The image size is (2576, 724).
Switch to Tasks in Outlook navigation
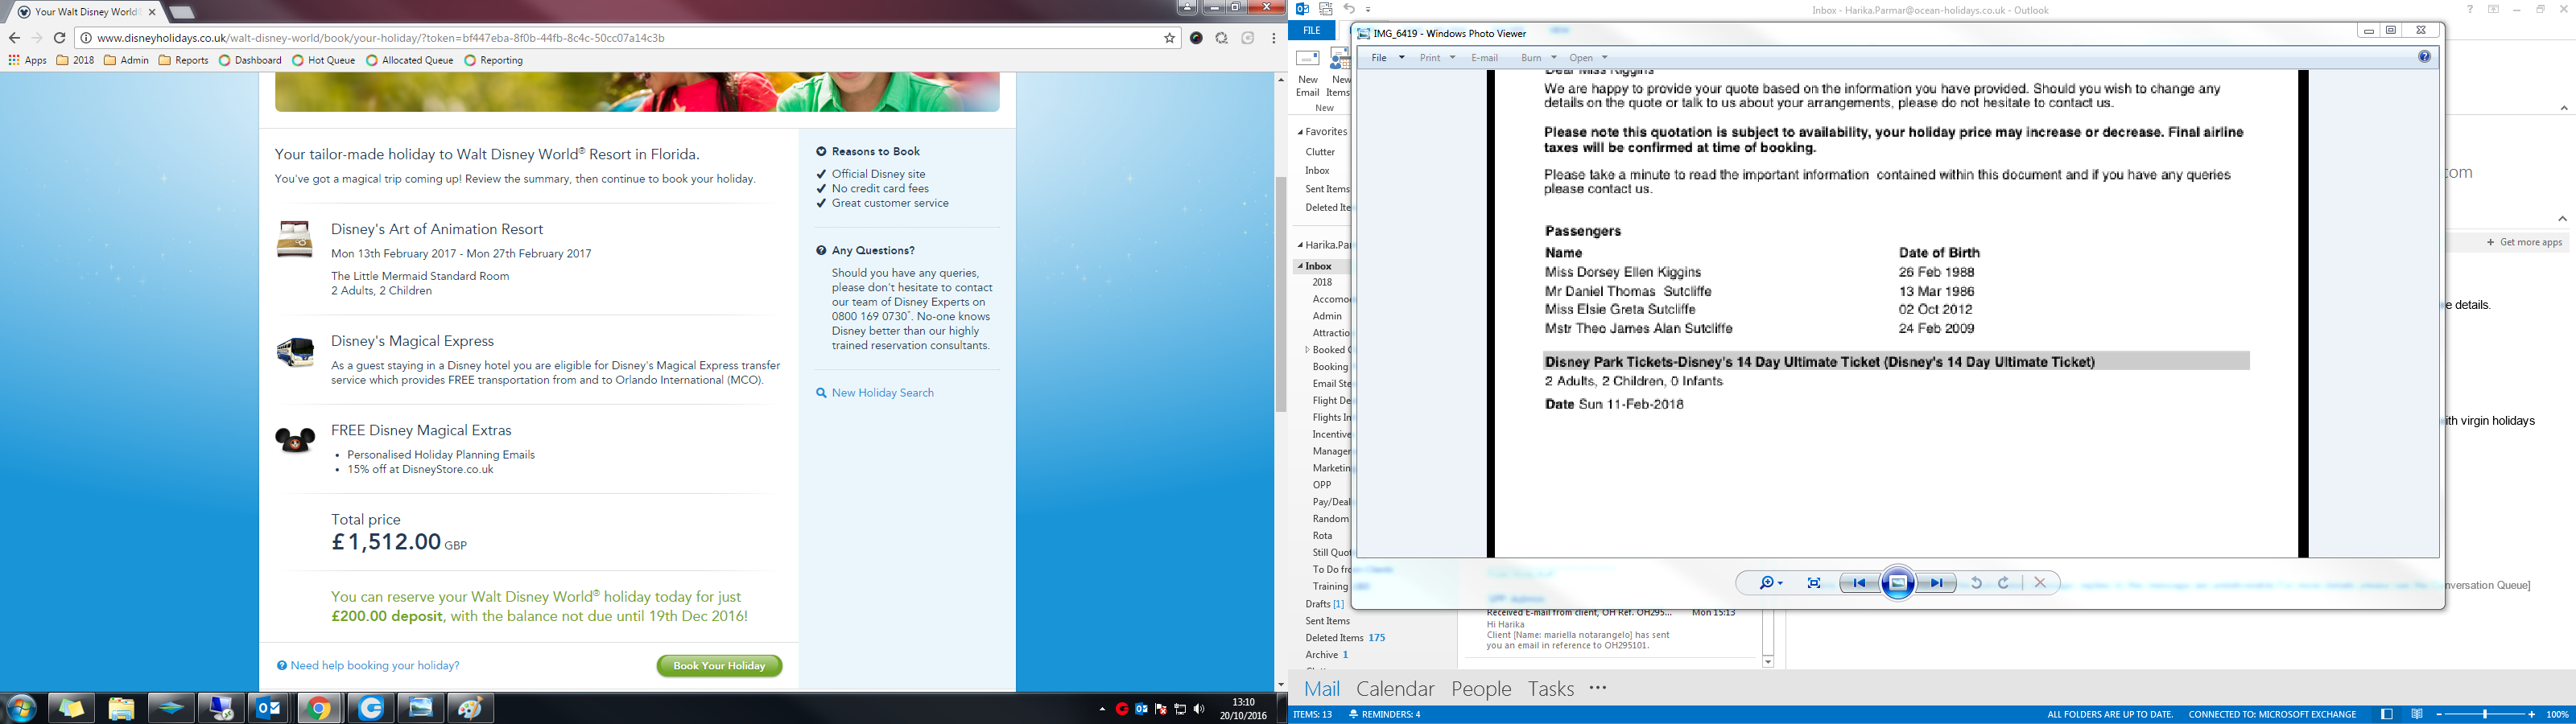tap(1551, 689)
